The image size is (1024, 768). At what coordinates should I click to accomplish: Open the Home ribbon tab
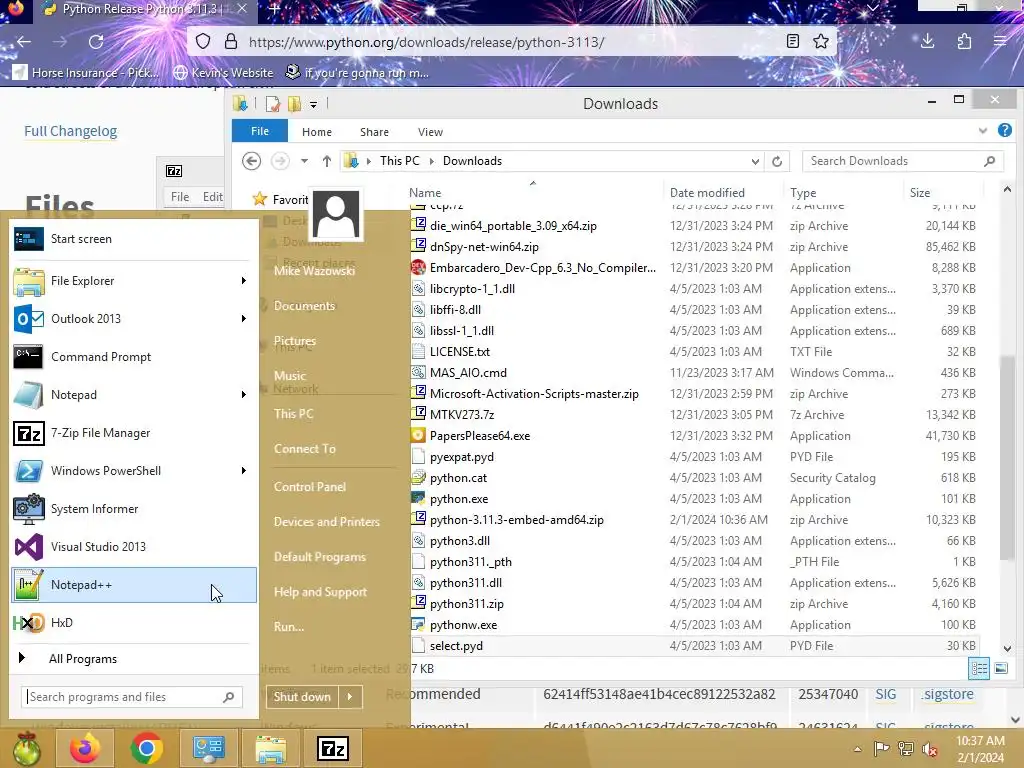(317, 132)
